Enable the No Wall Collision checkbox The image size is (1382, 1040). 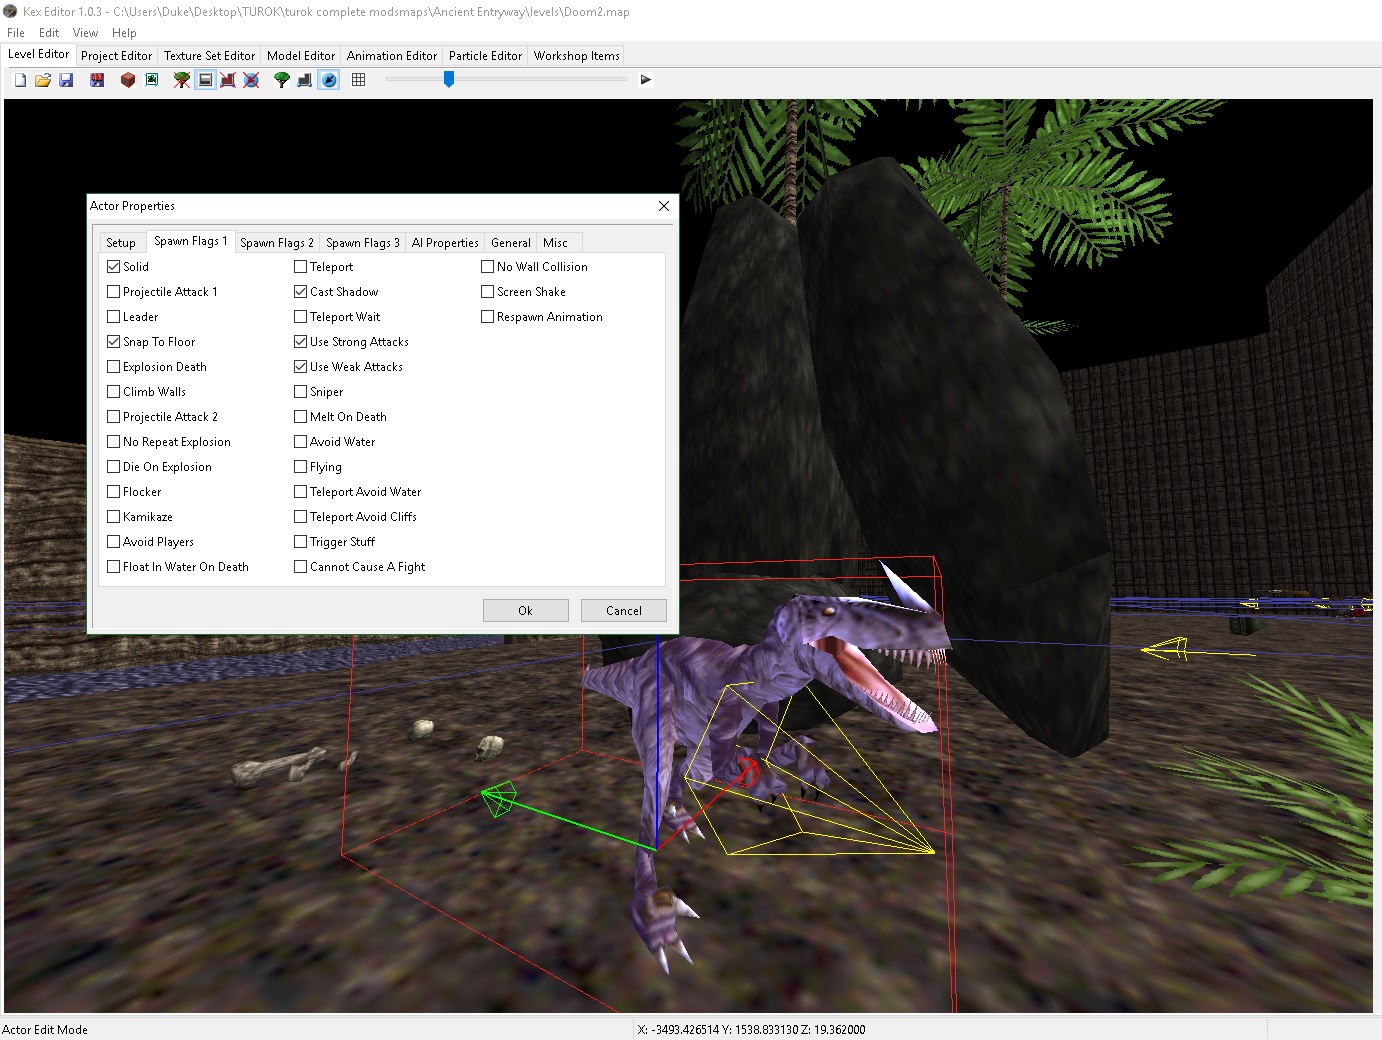(488, 267)
